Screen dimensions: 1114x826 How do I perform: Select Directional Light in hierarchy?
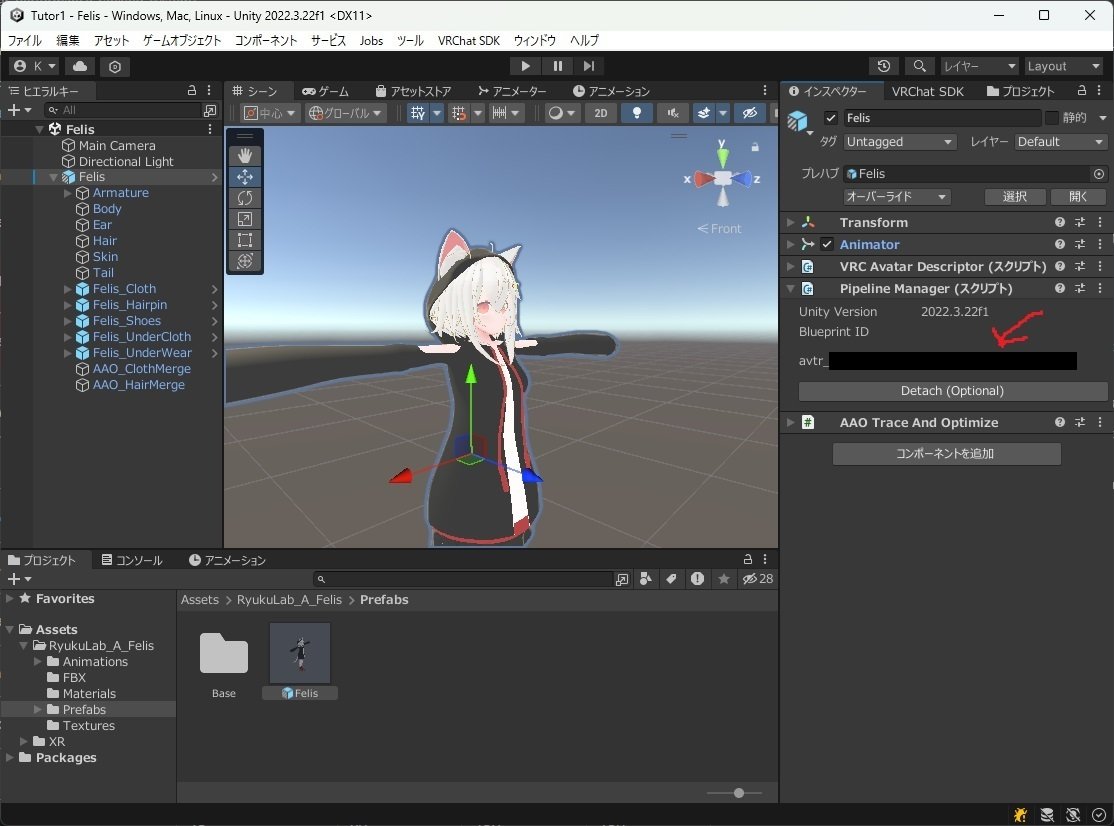click(126, 162)
